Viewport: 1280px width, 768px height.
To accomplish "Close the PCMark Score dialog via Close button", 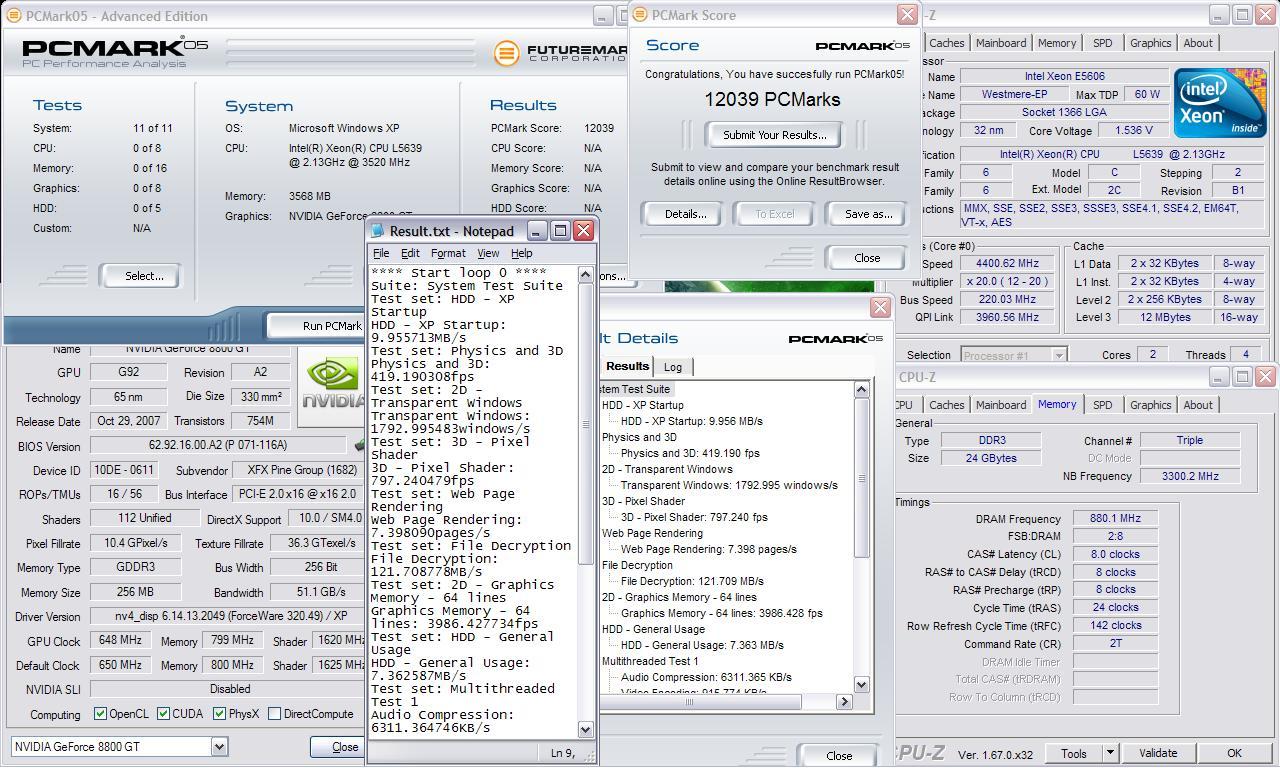I will coord(867,258).
